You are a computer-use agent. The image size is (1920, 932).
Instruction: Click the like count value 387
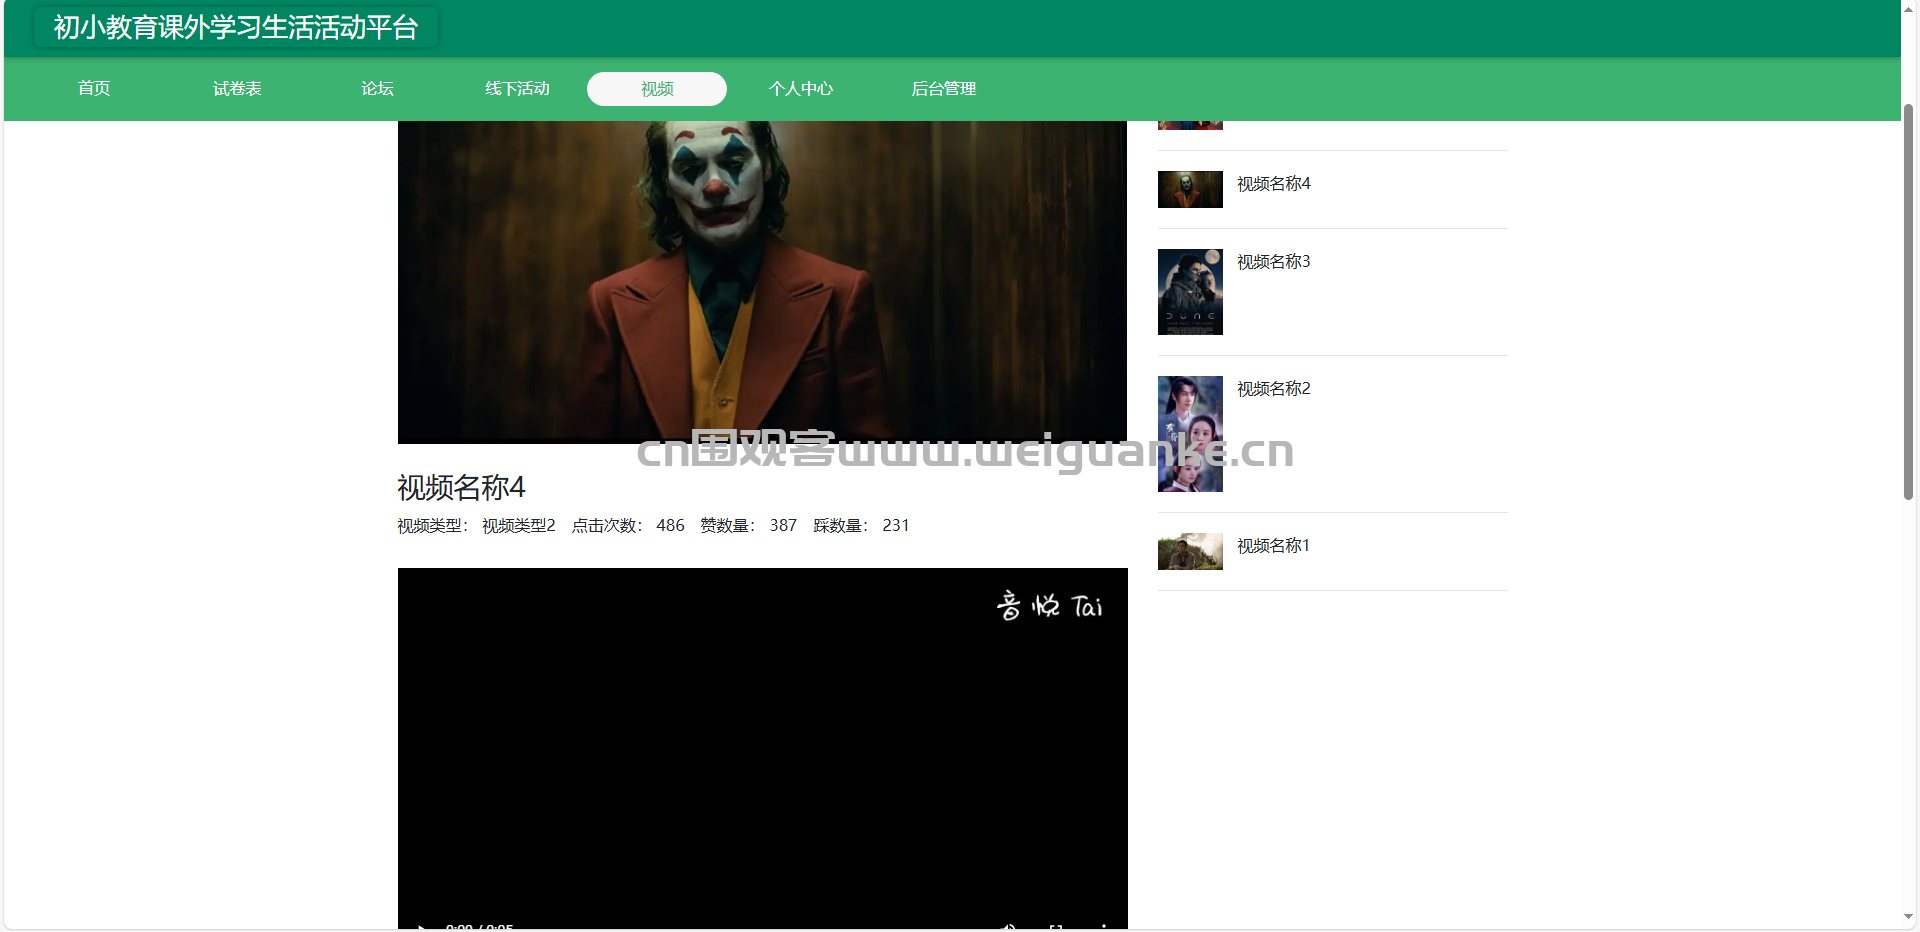(x=783, y=525)
